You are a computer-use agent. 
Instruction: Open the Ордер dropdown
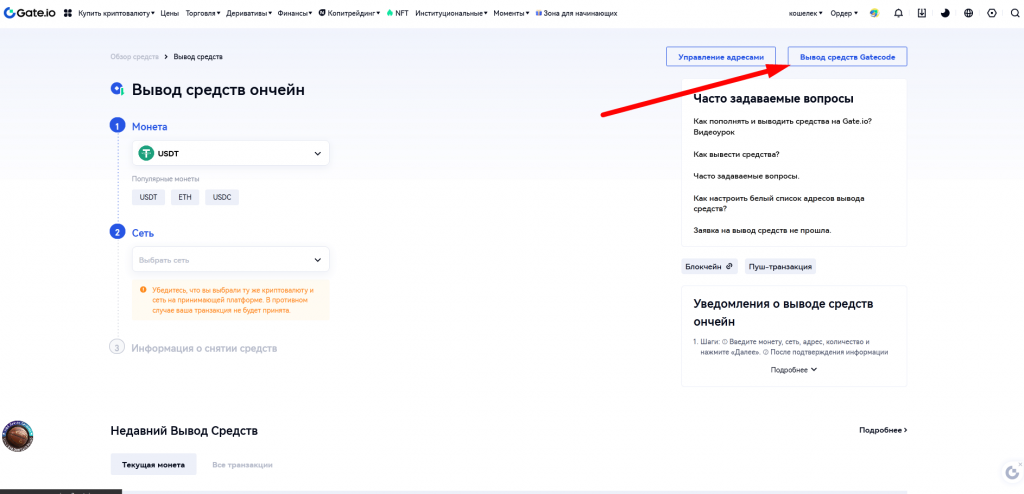point(844,13)
